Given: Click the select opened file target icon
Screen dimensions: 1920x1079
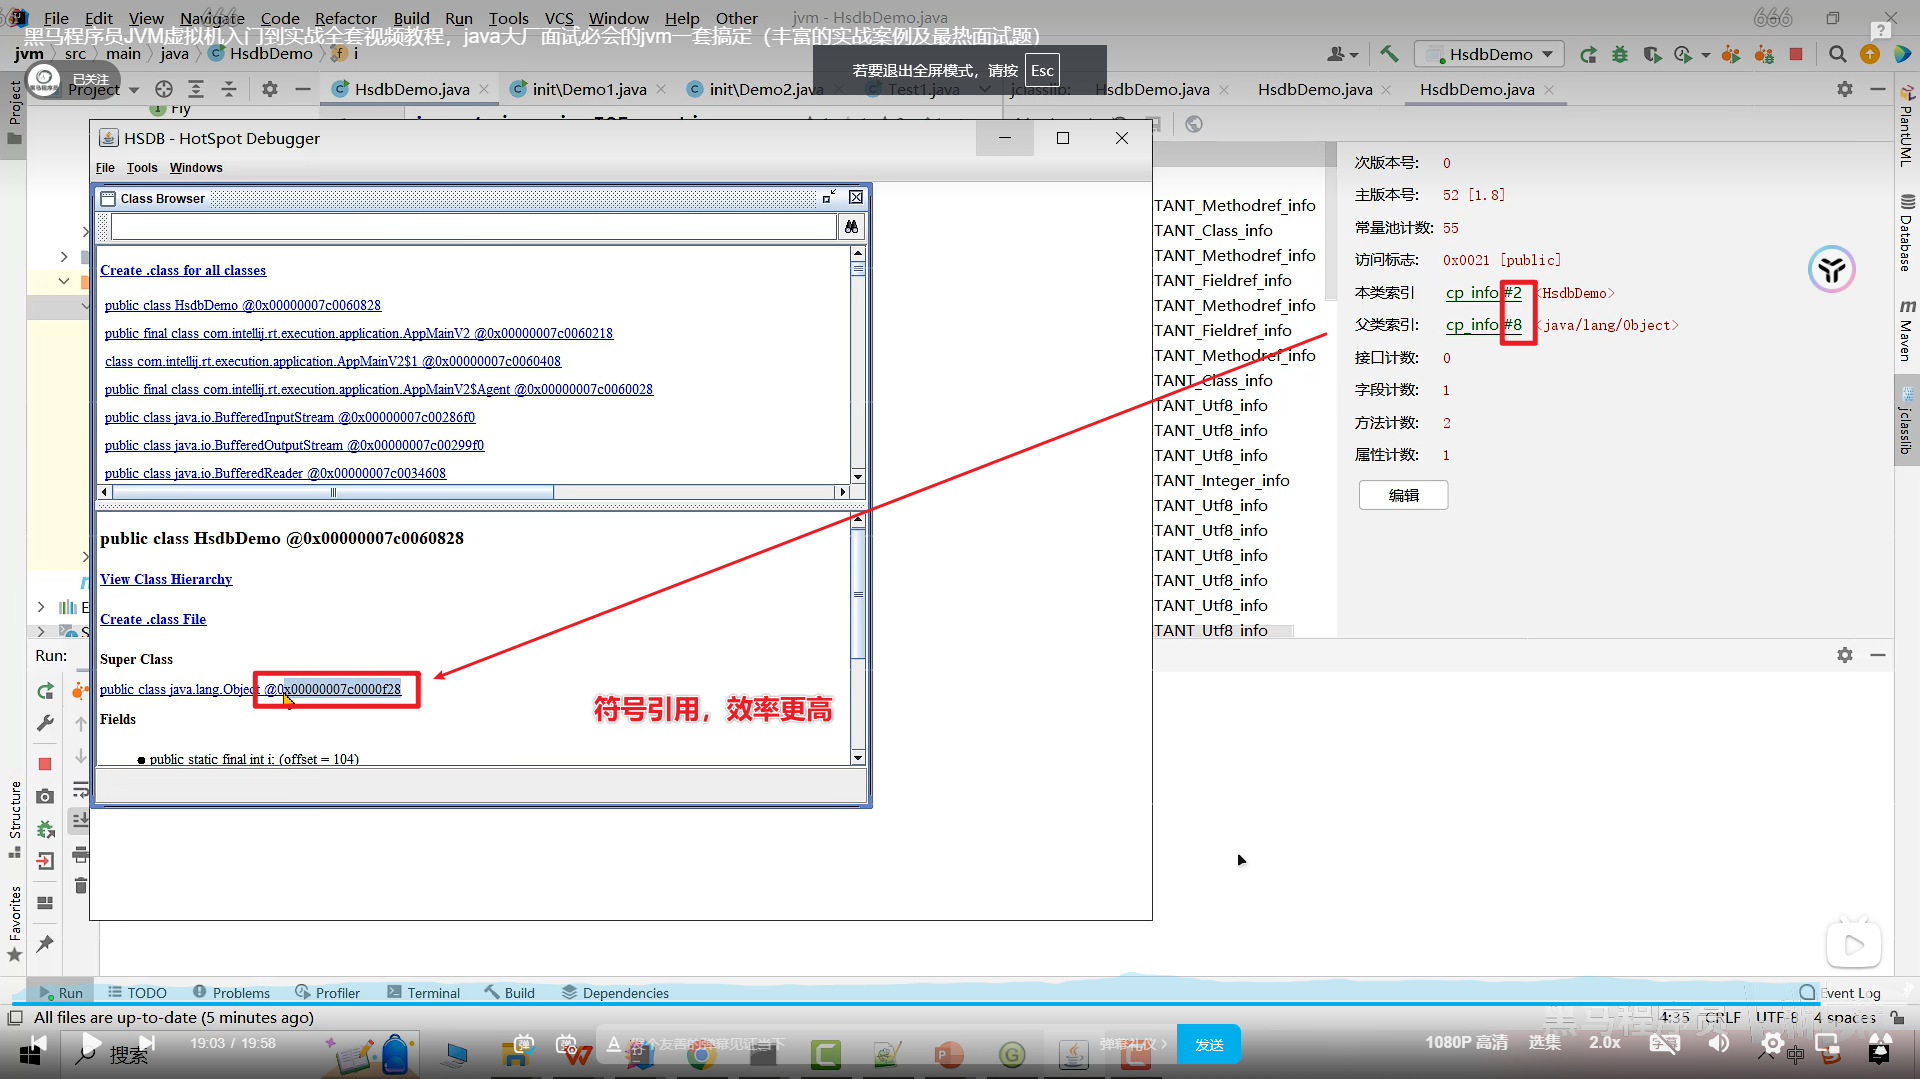Looking at the screenshot, I should [x=164, y=89].
